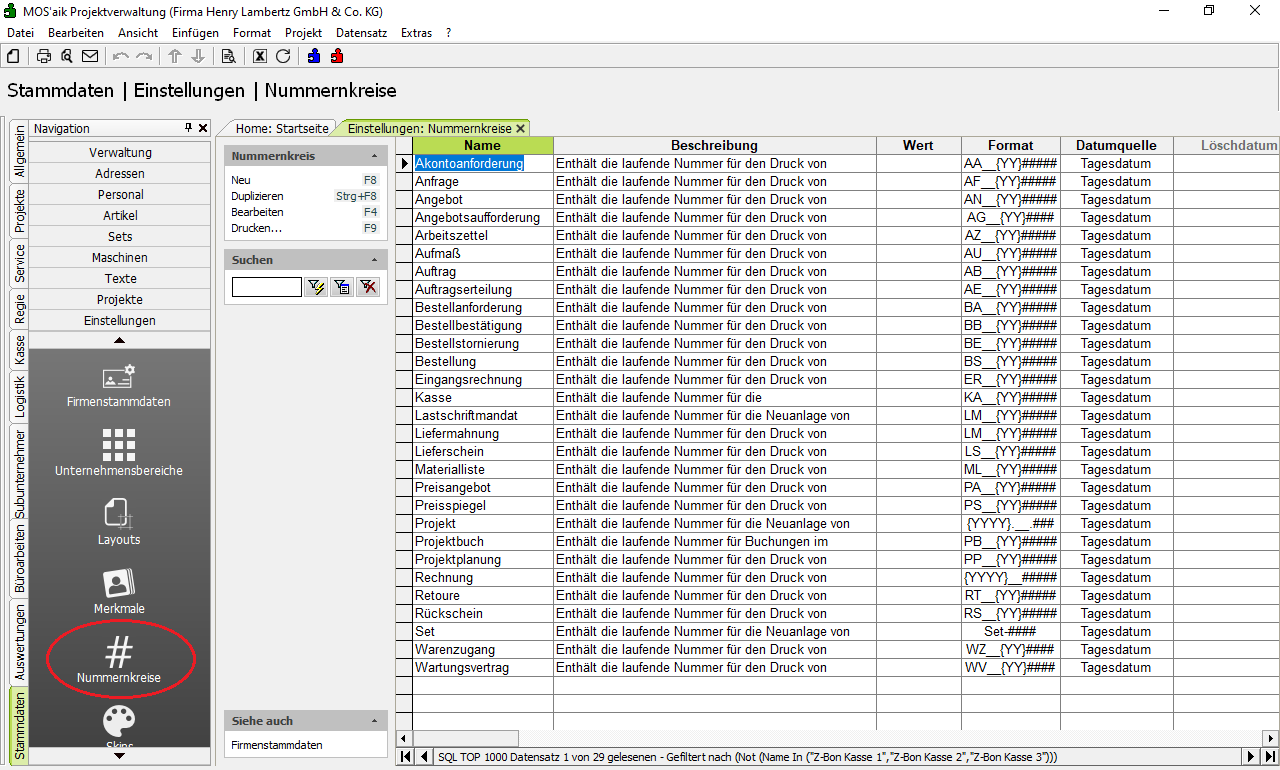Collapse the Nummernkreis panel section
The width and height of the screenshot is (1280, 770).
coord(374,156)
